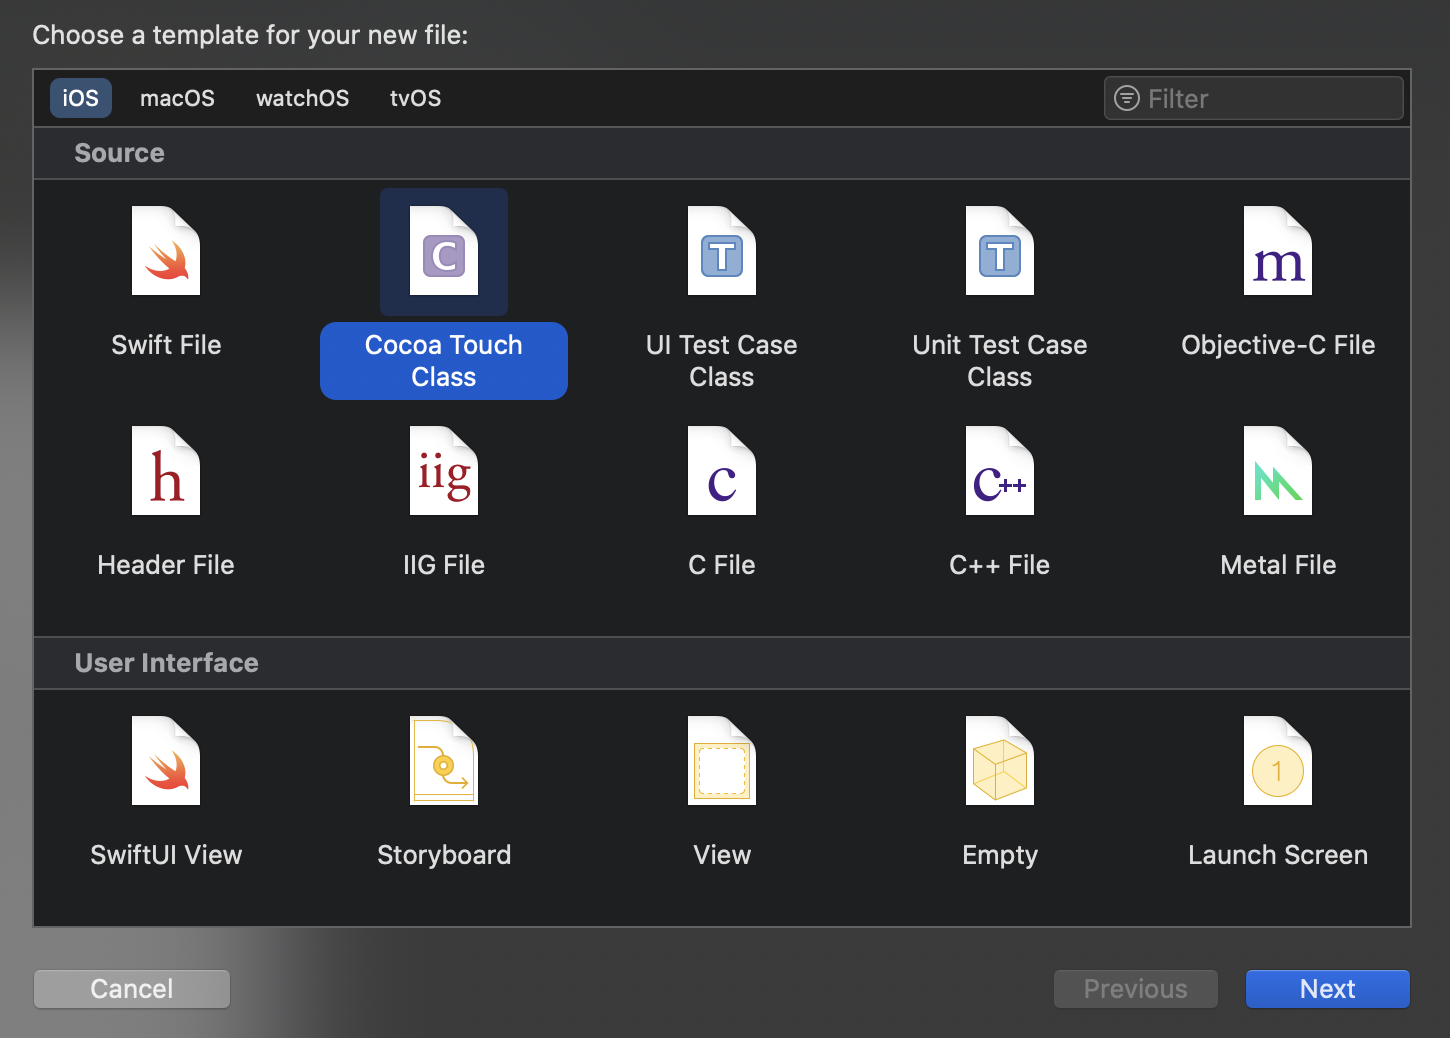The image size is (1450, 1038).
Task: Focus the Filter text field
Action: [x=1254, y=98]
